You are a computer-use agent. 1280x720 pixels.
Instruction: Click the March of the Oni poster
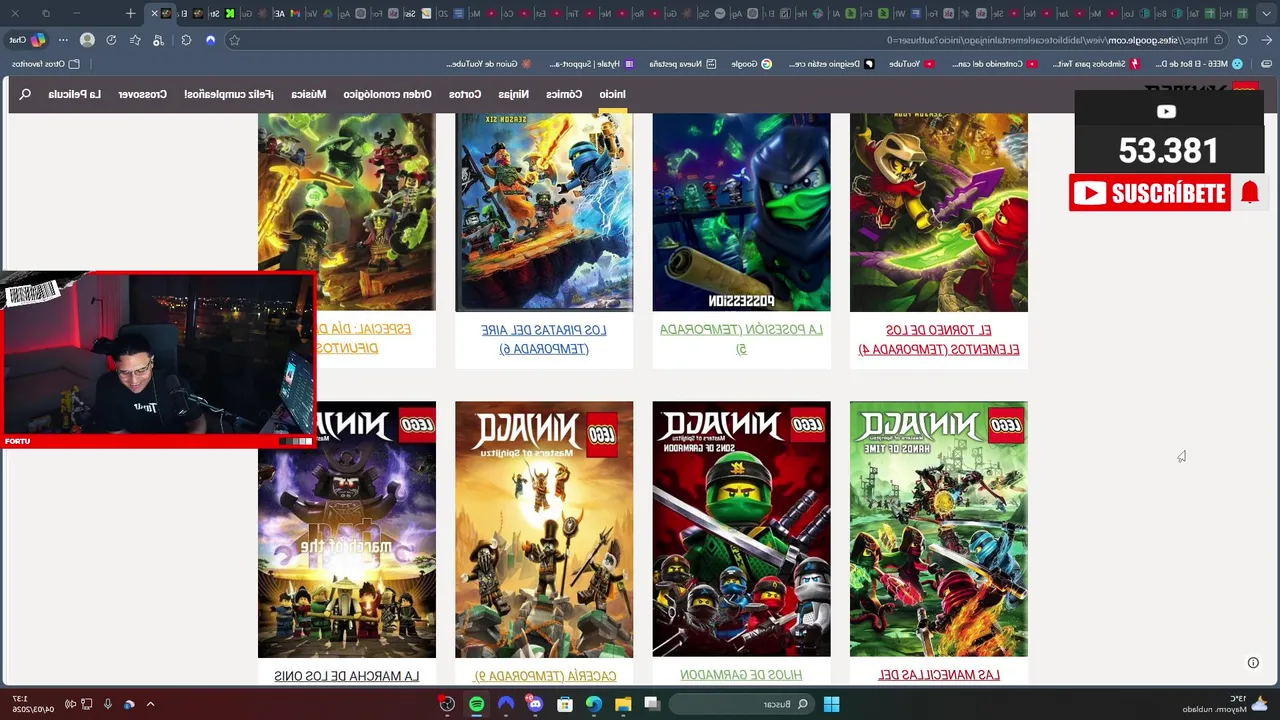click(x=346, y=529)
